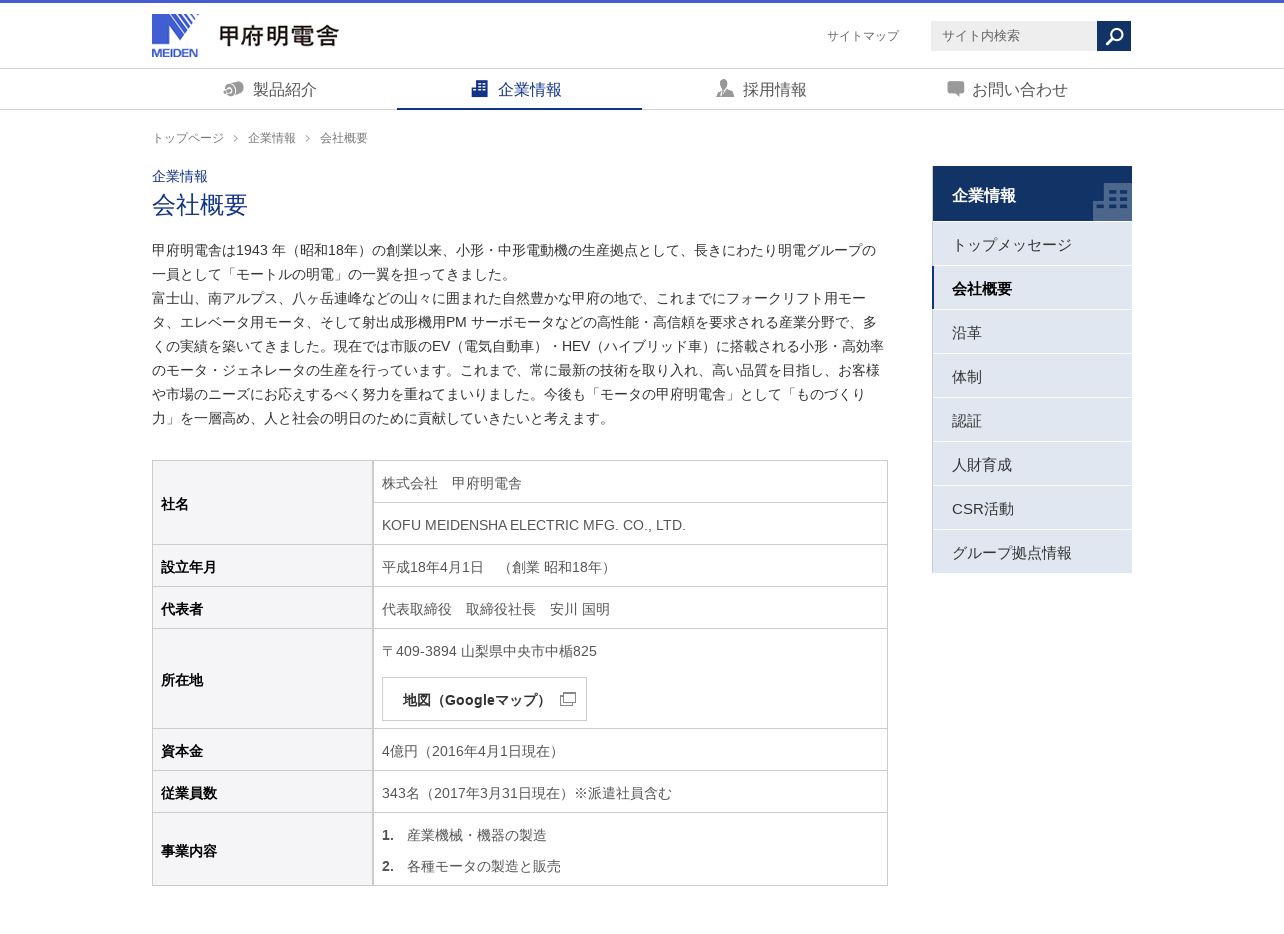Click the 4億円 capital cell

pyautogui.click(x=630, y=750)
